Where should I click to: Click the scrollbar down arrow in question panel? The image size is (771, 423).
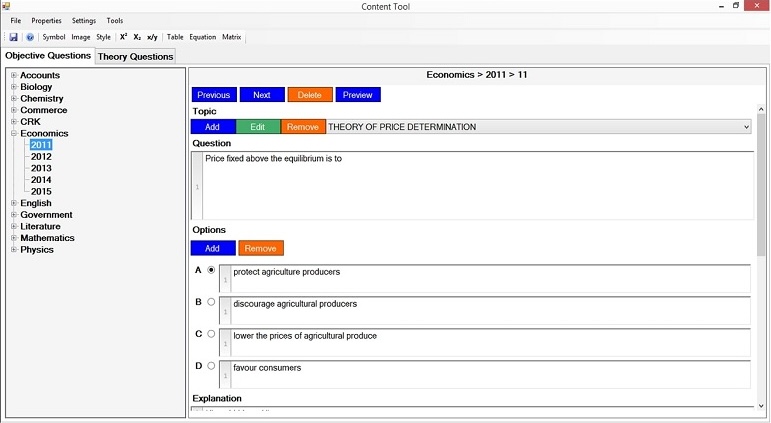pos(761,406)
